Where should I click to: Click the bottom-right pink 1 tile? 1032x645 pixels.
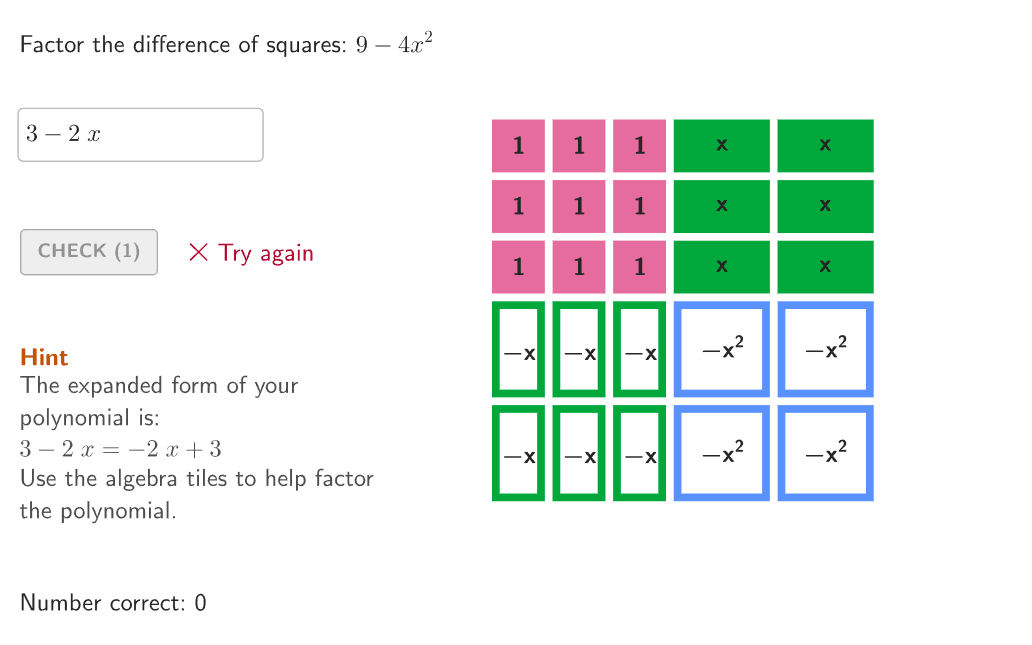(639, 267)
